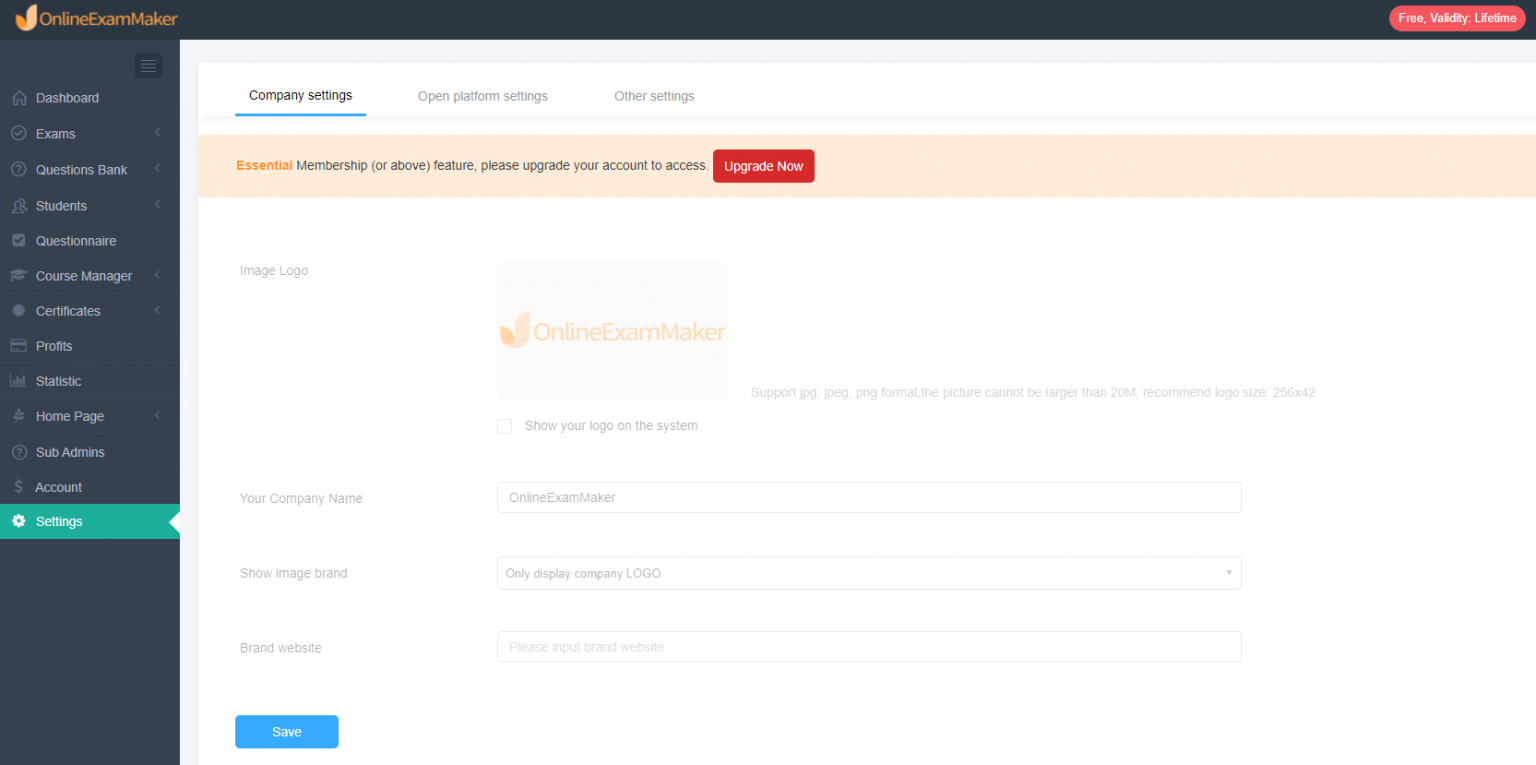Image resolution: width=1536 pixels, height=765 pixels.
Task: Click the Upgrade Now button
Action: tap(763, 165)
